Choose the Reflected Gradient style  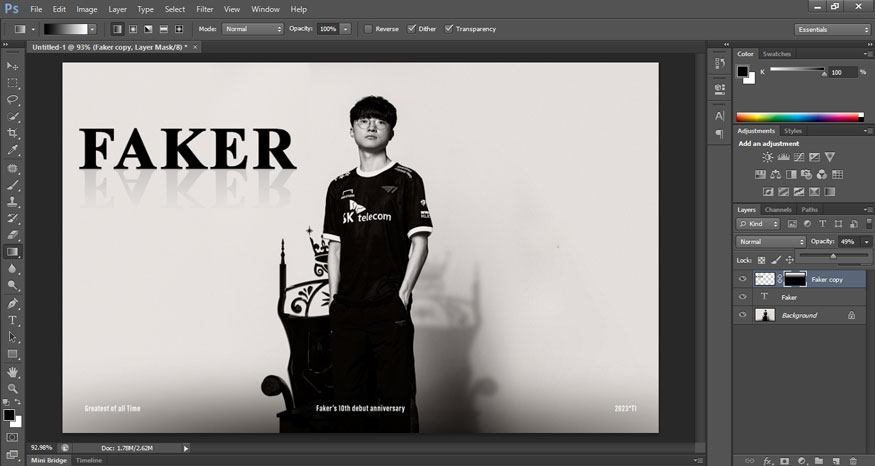pyautogui.click(x=164, y=29)
